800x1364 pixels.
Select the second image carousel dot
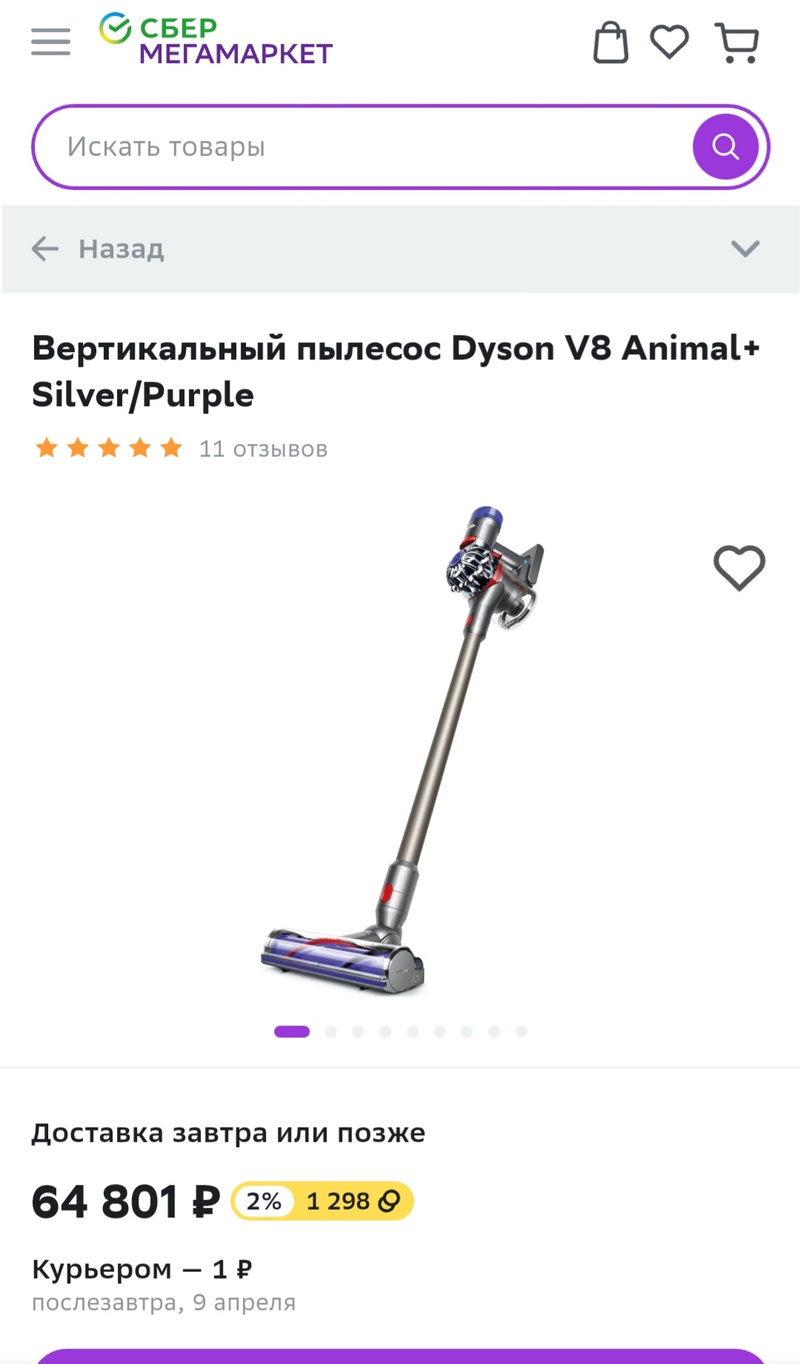[x=331, y=1032]
